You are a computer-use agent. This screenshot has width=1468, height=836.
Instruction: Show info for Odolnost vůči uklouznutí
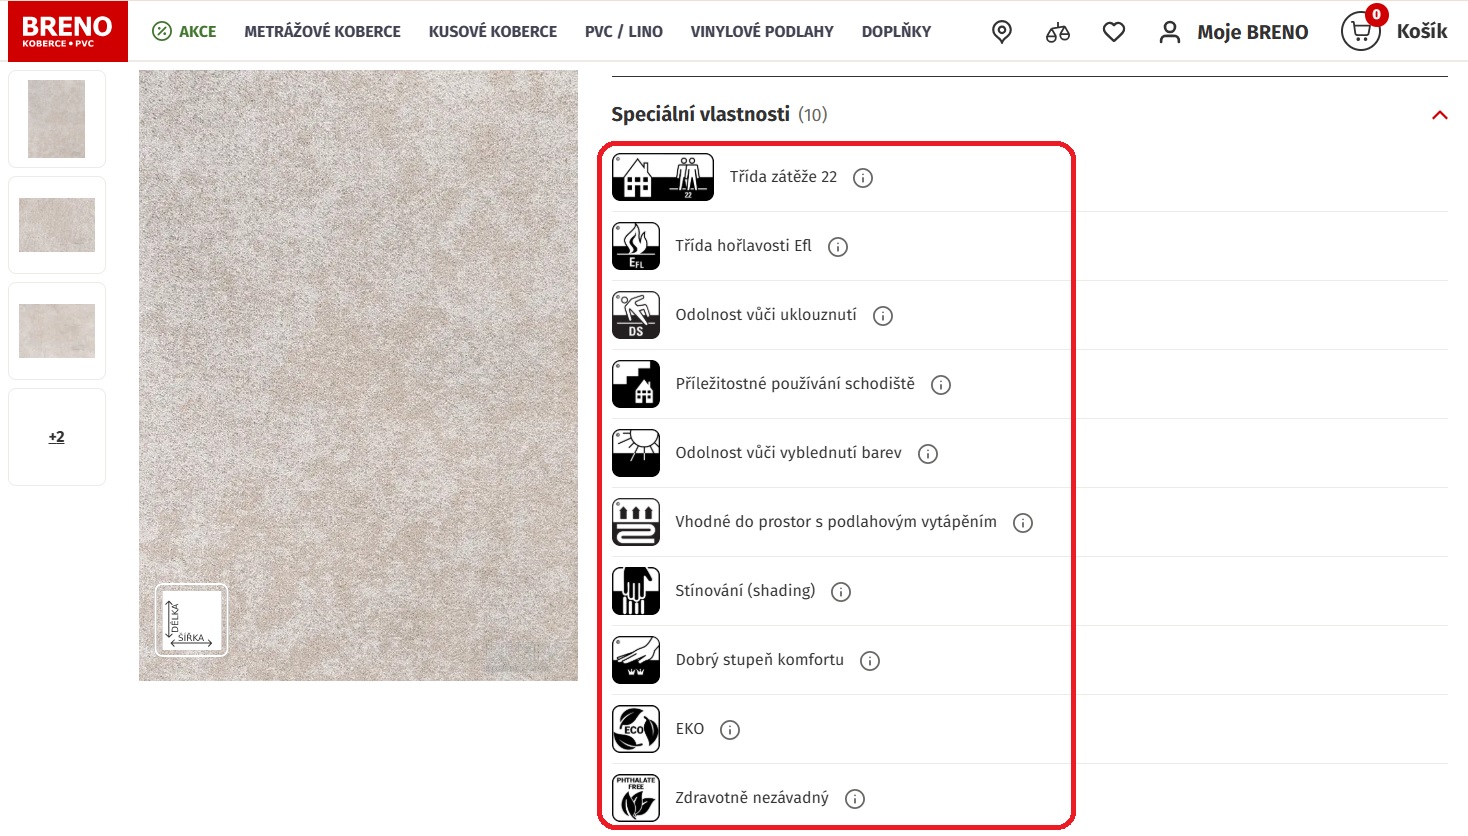[883, 316]
